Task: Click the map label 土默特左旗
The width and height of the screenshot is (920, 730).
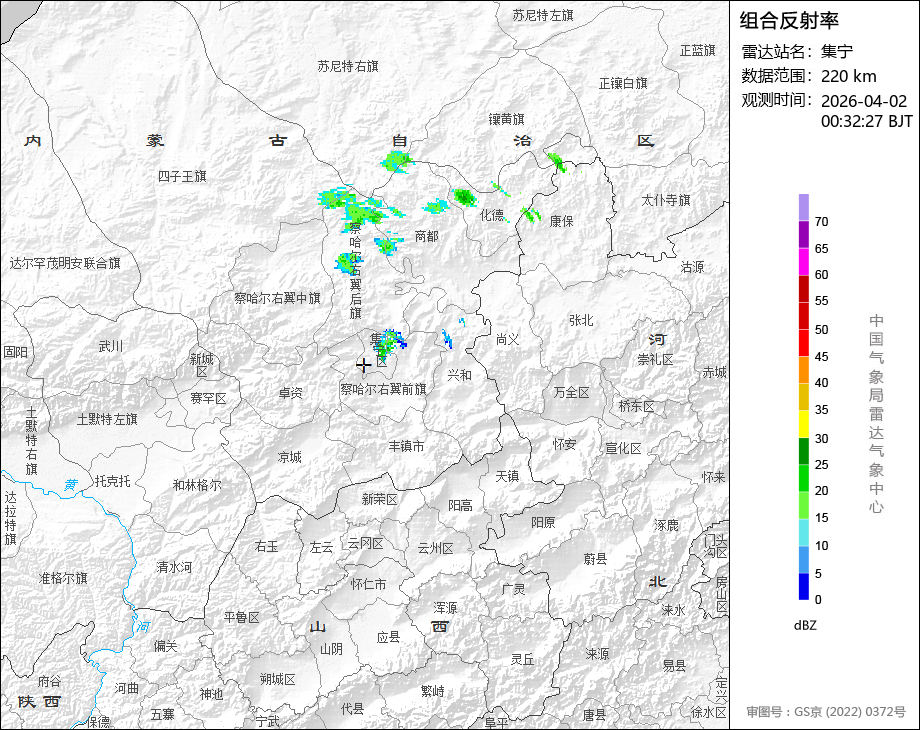Action: 107,420
